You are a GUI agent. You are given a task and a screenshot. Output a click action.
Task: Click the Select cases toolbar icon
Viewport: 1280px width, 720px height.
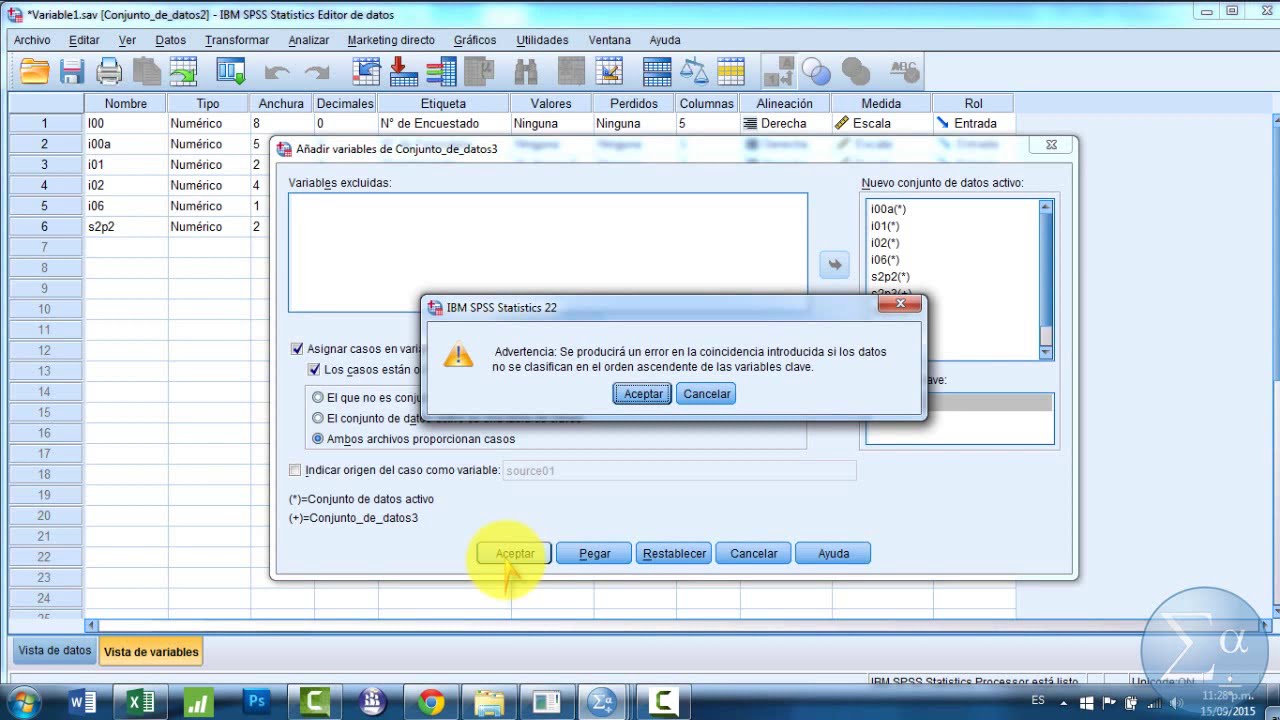[x=731, y=71]
